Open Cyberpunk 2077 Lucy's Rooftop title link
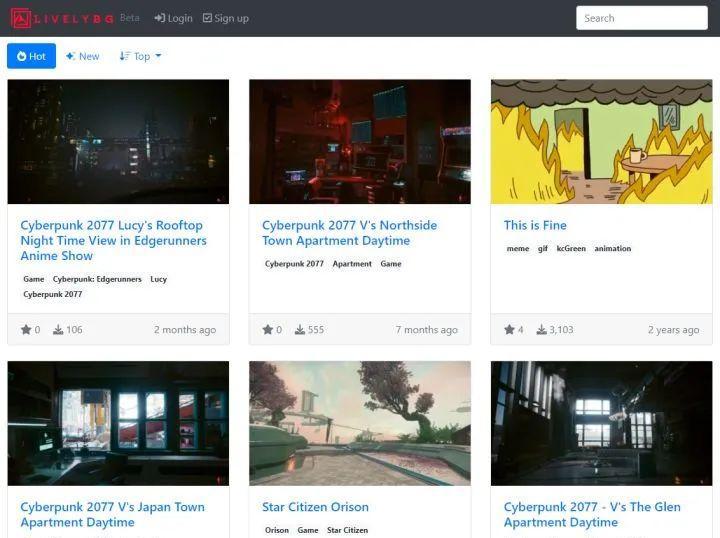 [113, 241]
